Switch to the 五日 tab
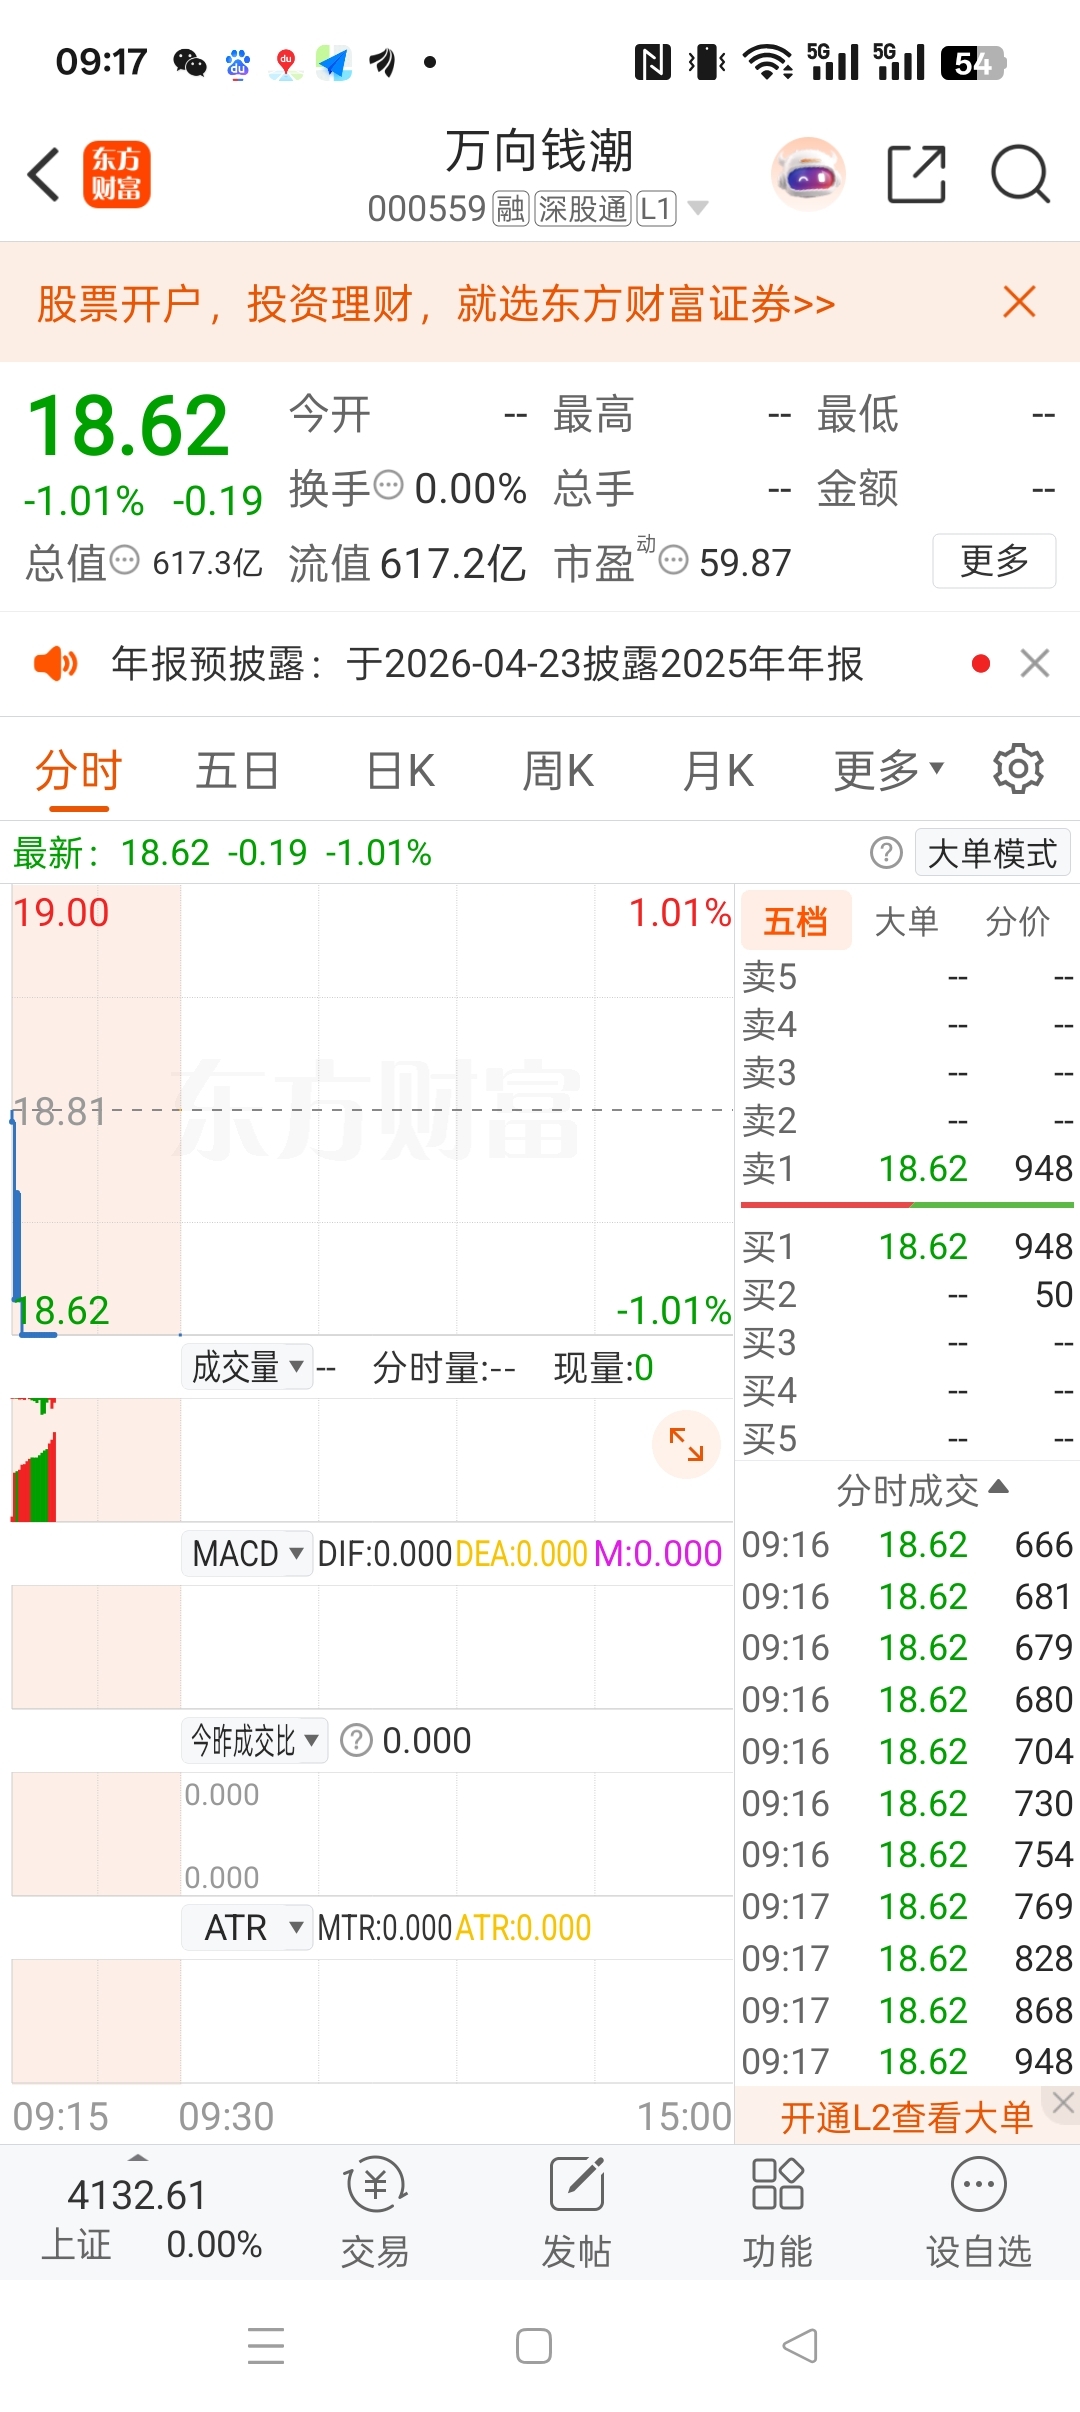This screenshot has height=2412, width=1080. click(237, 771)
